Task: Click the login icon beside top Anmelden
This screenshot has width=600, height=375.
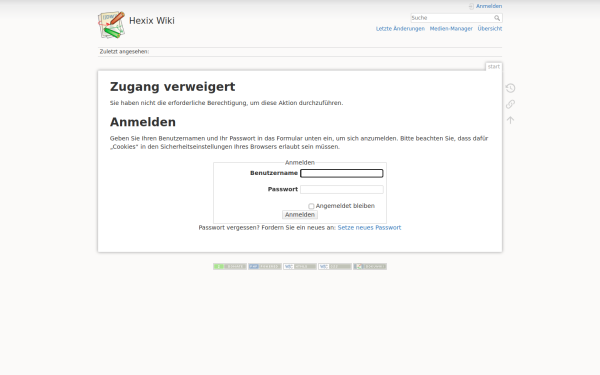Action: [x=471, y=6]
